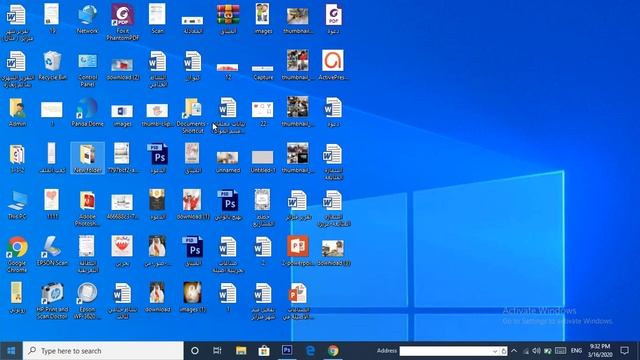Select the Scan file on the desktop
The width and height of the screenshot is (640, 360).
pos(157,19)
